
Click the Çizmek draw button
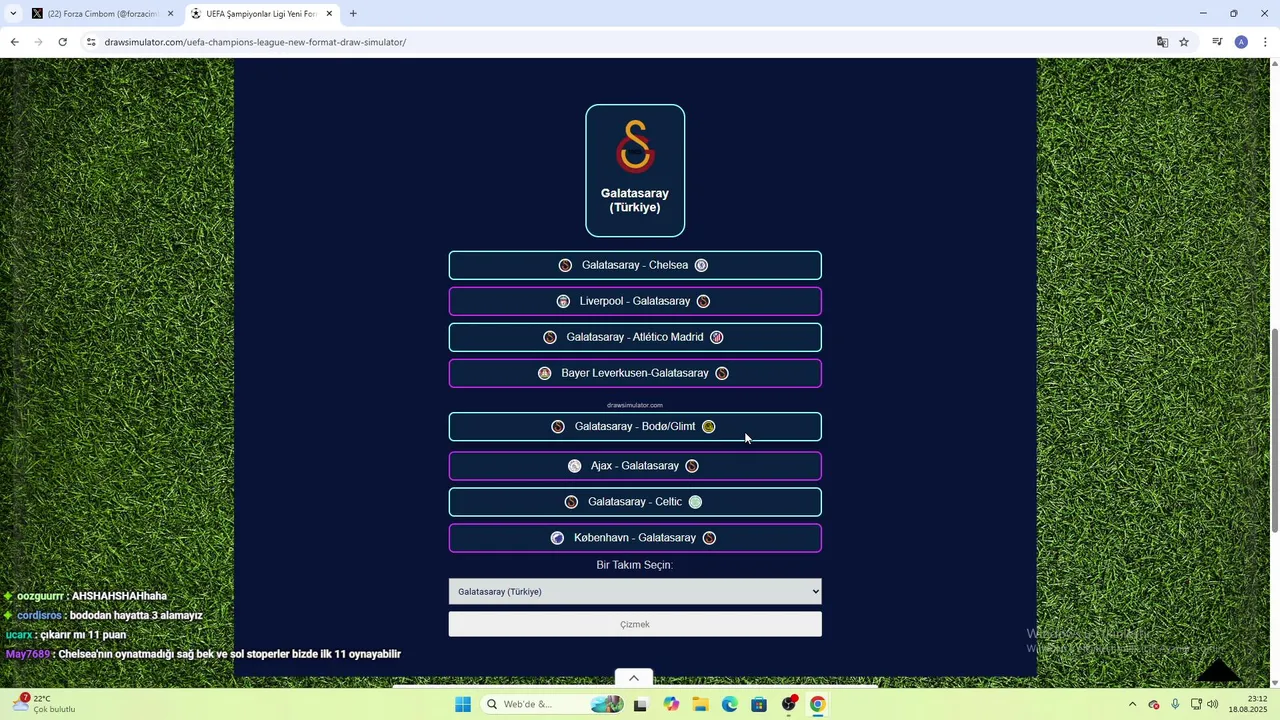point(635,624)
